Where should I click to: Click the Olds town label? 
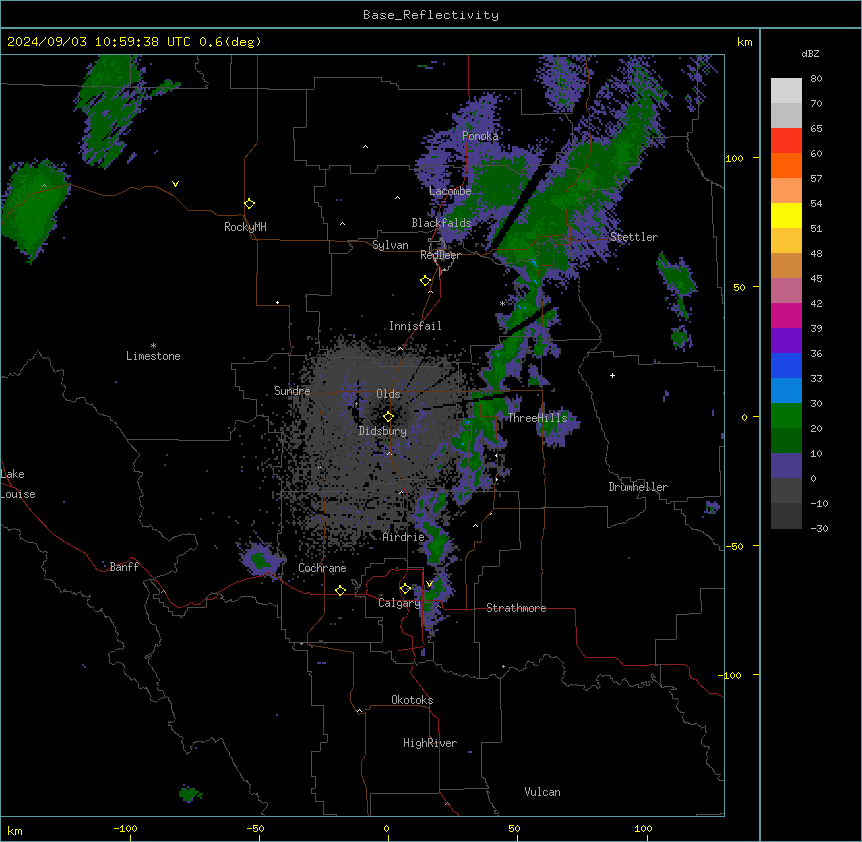tap(388, 394)
